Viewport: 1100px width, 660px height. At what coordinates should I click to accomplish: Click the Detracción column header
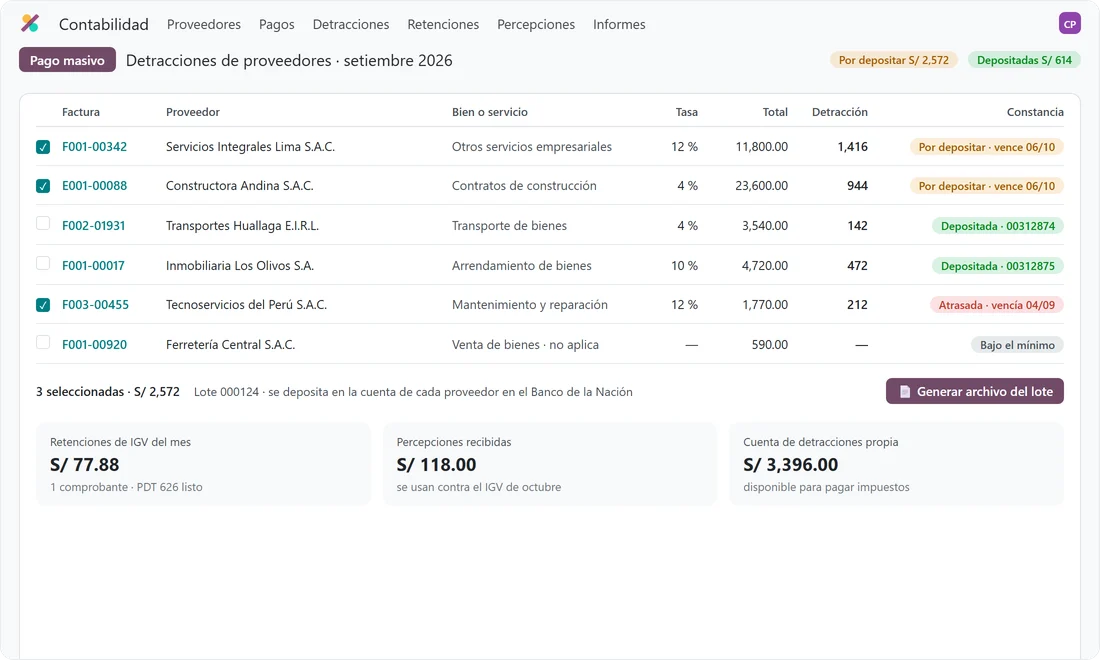click(x=840, y=112)
